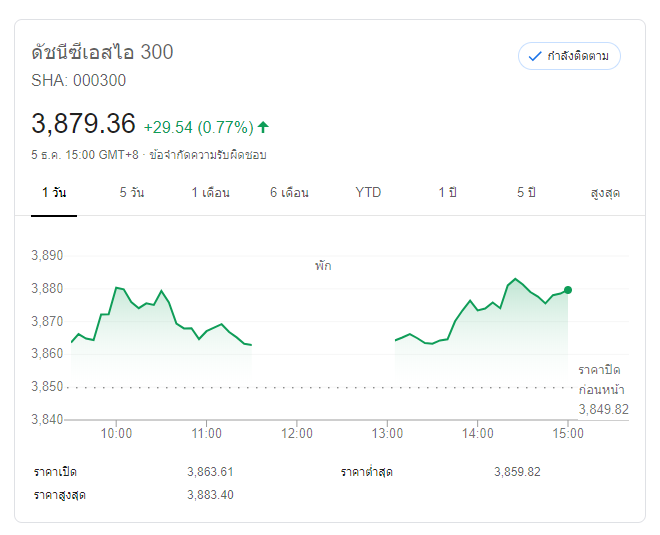Viewport: 660px width, 535px height.
Task: Select the YTD tab
Action: coord(368,192)
